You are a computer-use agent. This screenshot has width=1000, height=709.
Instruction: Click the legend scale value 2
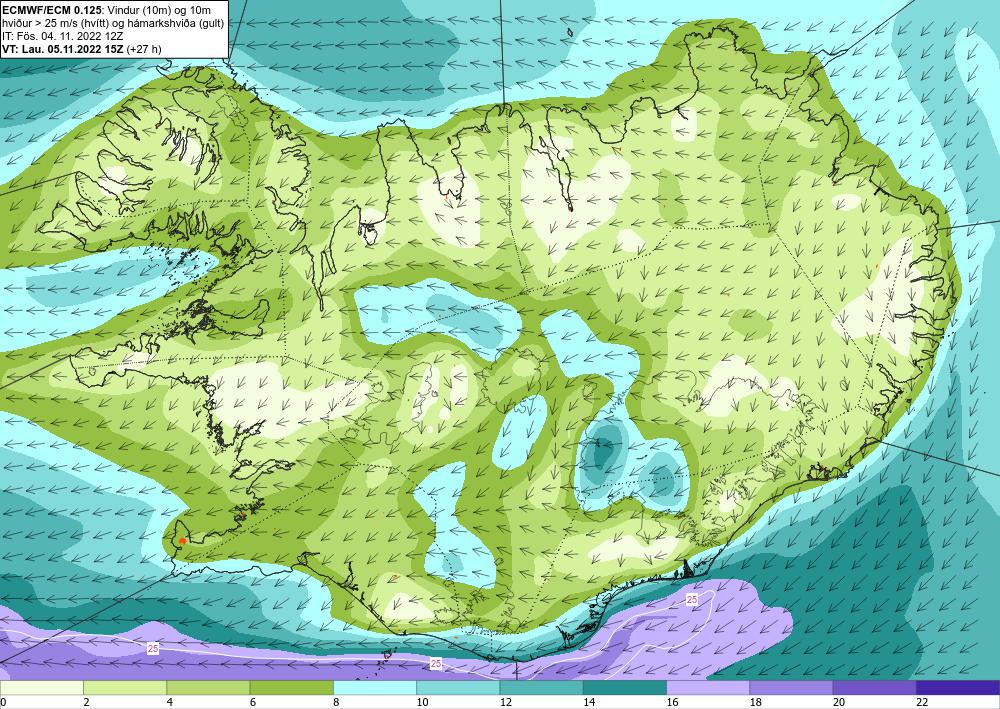[86, 702]
